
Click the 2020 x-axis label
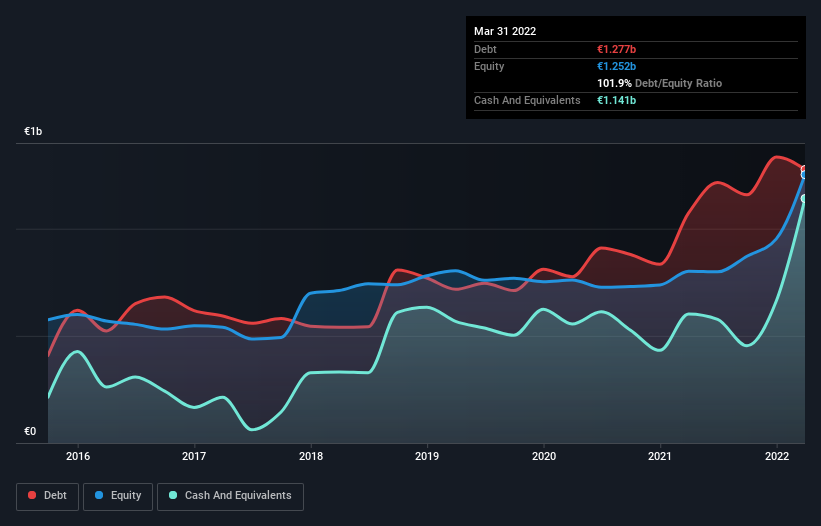click(x=544, y=456)
